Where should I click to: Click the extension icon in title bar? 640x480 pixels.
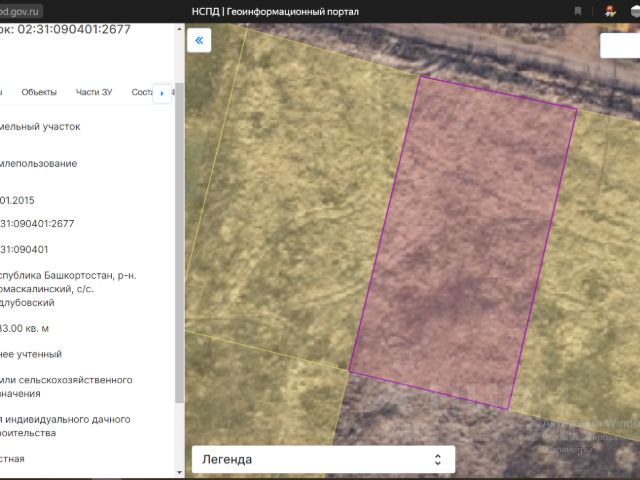(x=610, y=11)
